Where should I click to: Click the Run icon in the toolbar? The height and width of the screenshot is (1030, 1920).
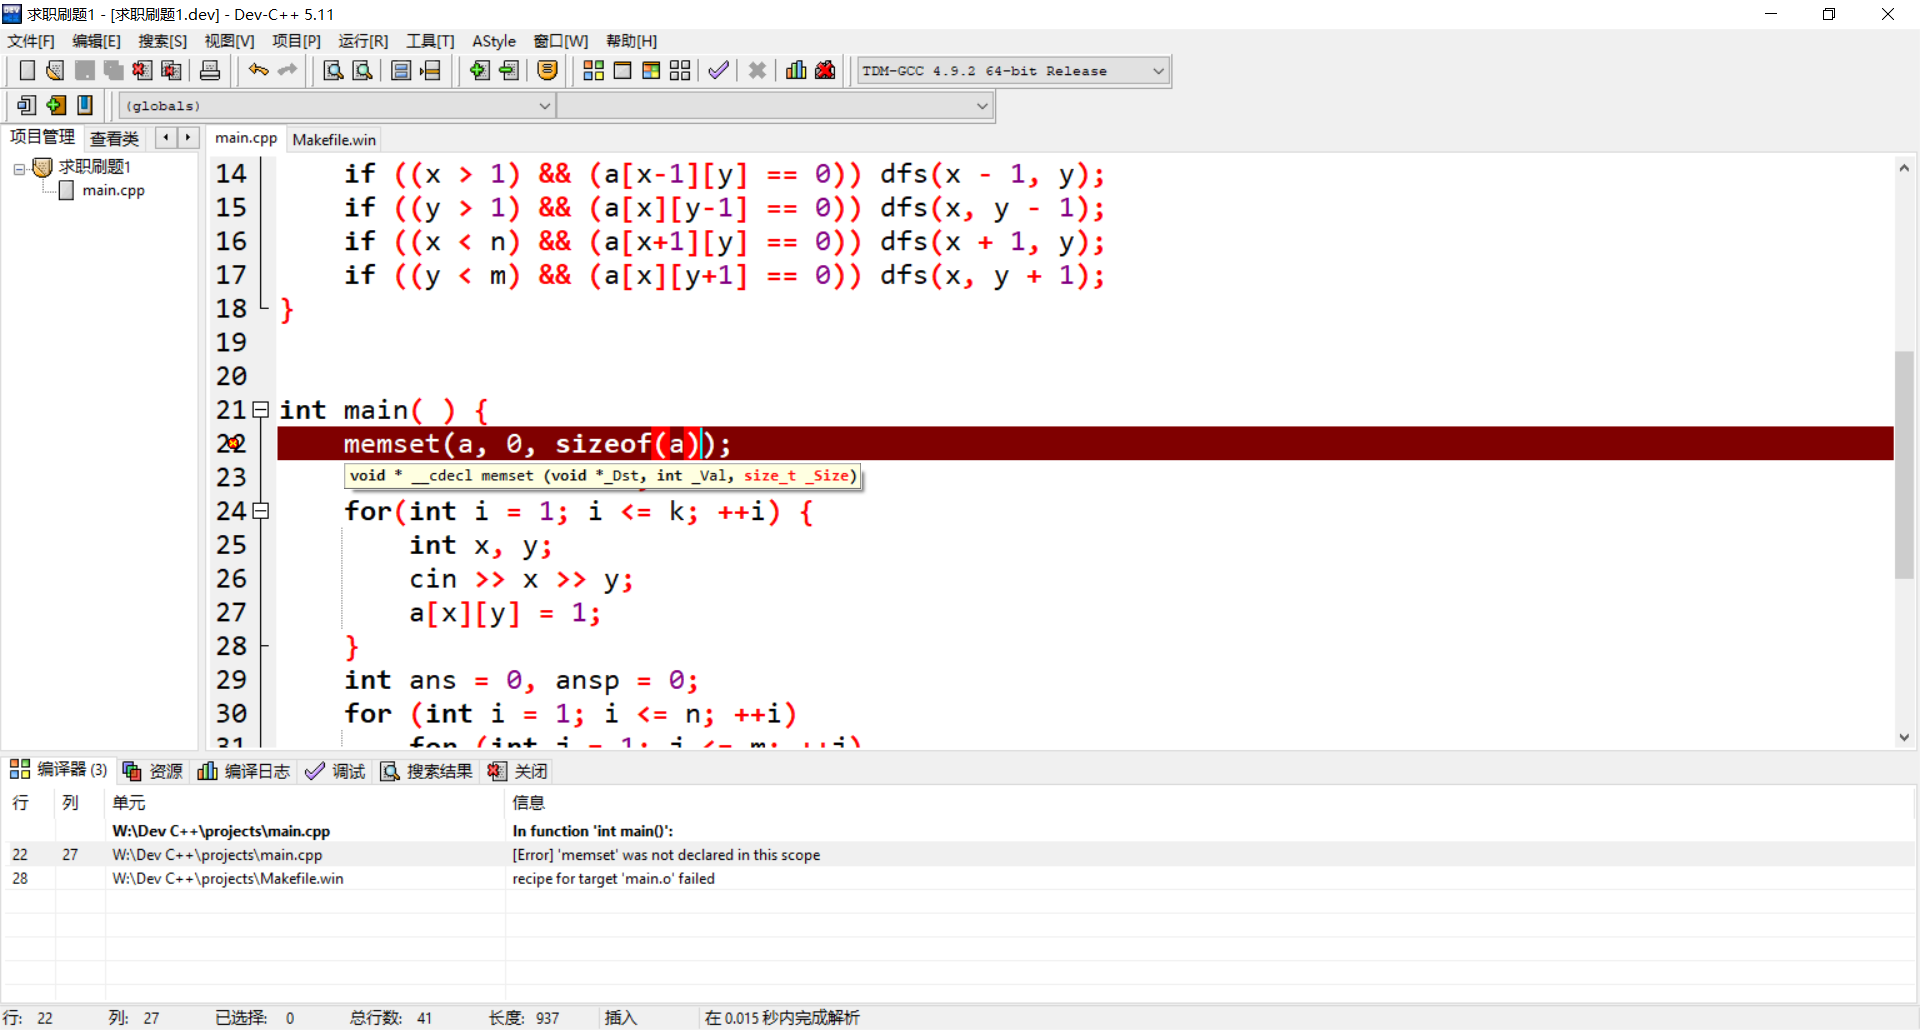point(622,70)
